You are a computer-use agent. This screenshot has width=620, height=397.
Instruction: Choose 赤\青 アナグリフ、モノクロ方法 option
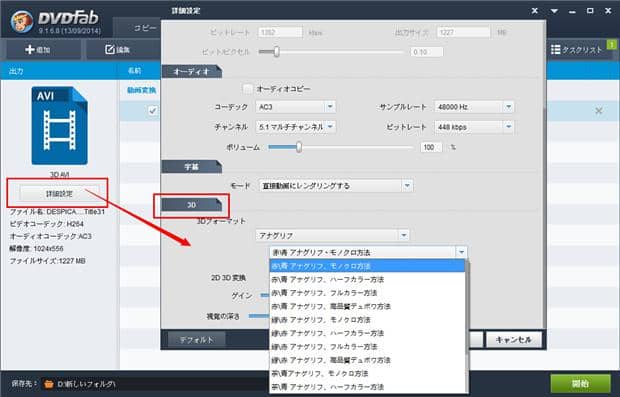367,266
